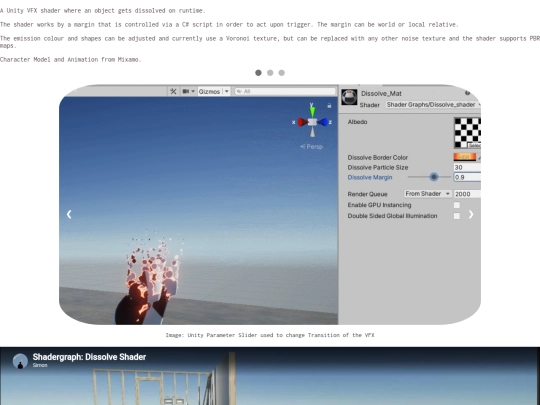
Task: Click the Character Model and Animation credit line
Action: pyautogui.click(x=71, y=60)
